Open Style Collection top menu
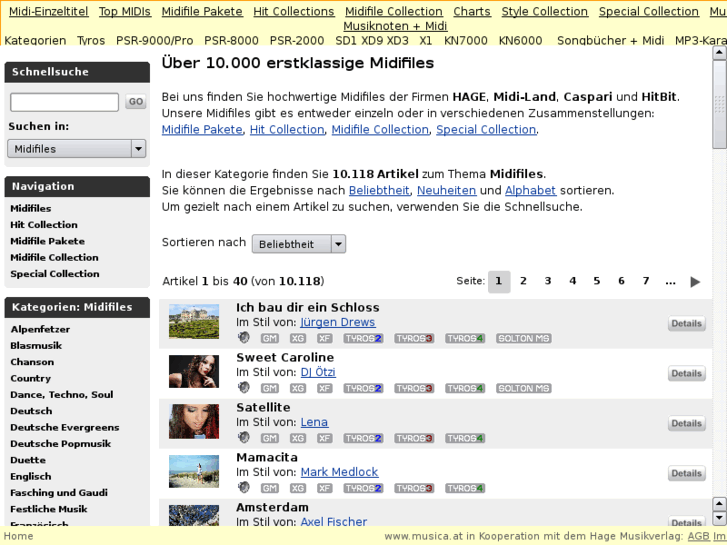 point(544,12)
